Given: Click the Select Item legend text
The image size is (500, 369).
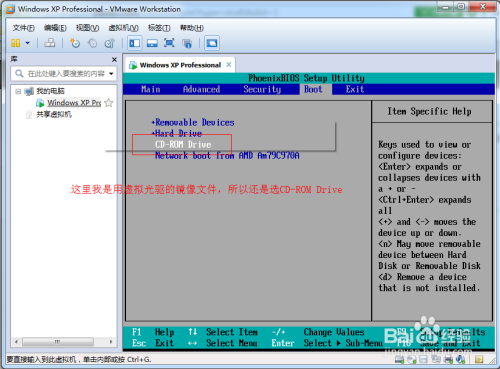Looking at the screenshot, I should point(232,332).
